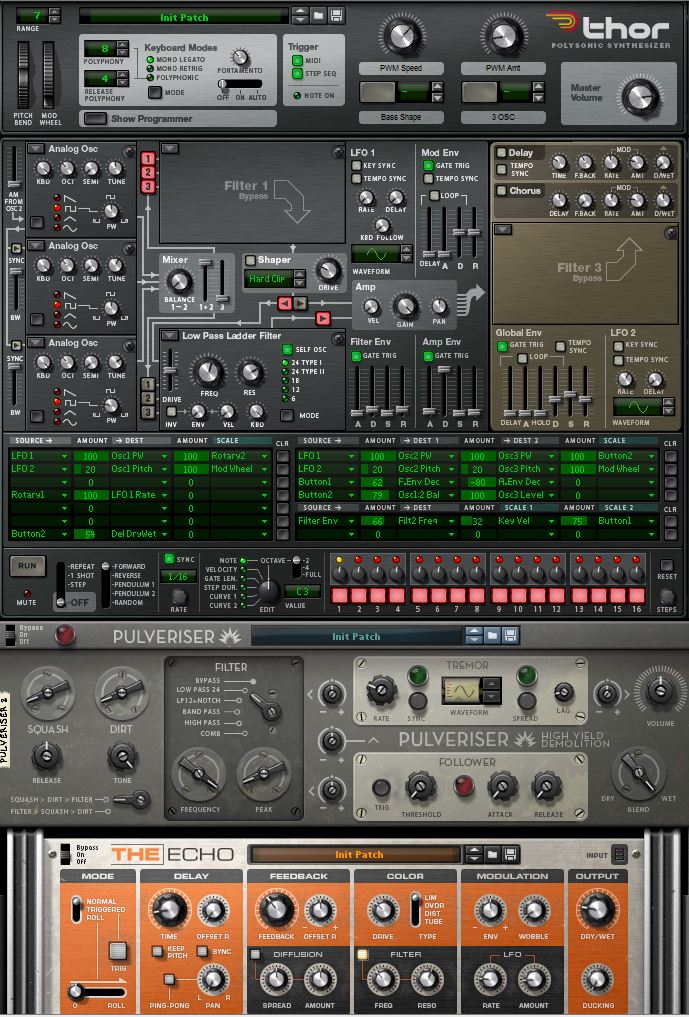Enable the Delay effect in Thor
The height and width of the screenshot is (1017, 689).
point(501,153)
